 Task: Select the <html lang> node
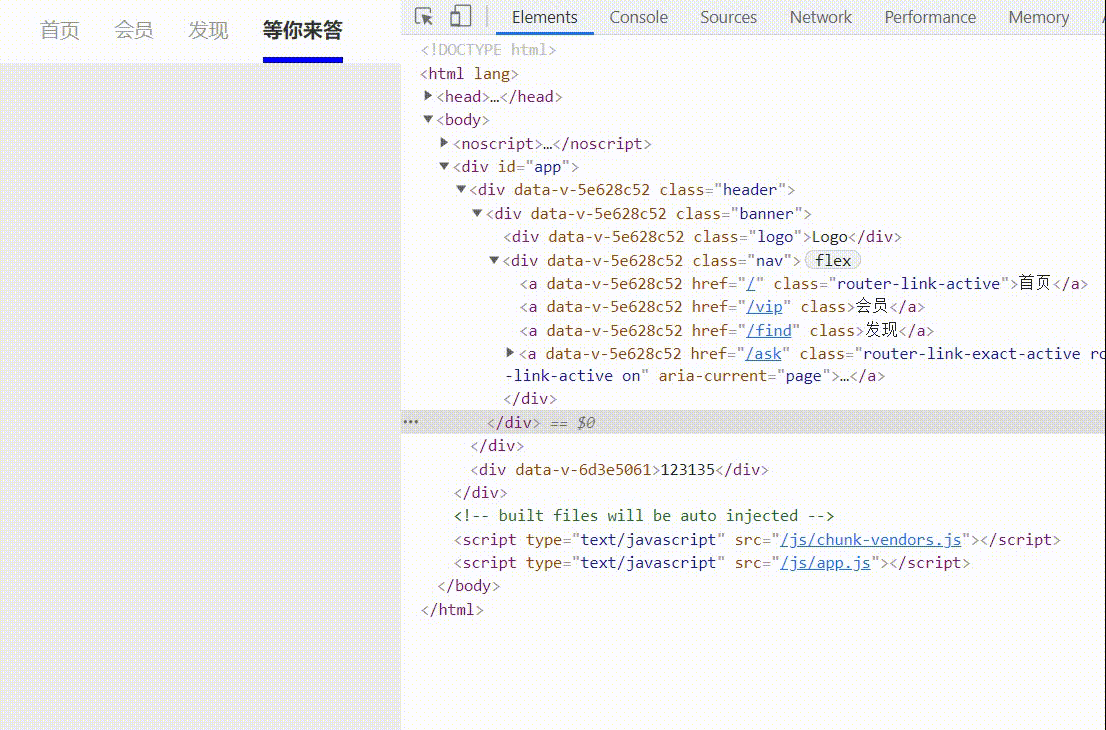[469, 73]
